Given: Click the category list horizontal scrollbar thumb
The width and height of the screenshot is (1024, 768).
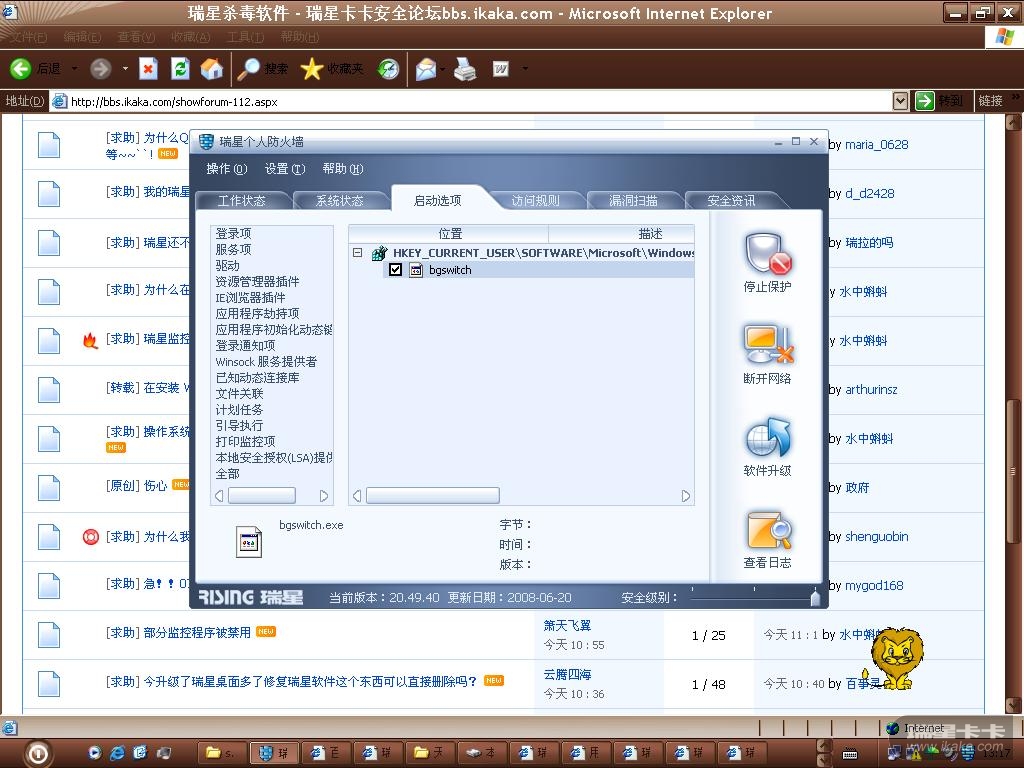Looking at the screenshot, I should click(262, 496).
